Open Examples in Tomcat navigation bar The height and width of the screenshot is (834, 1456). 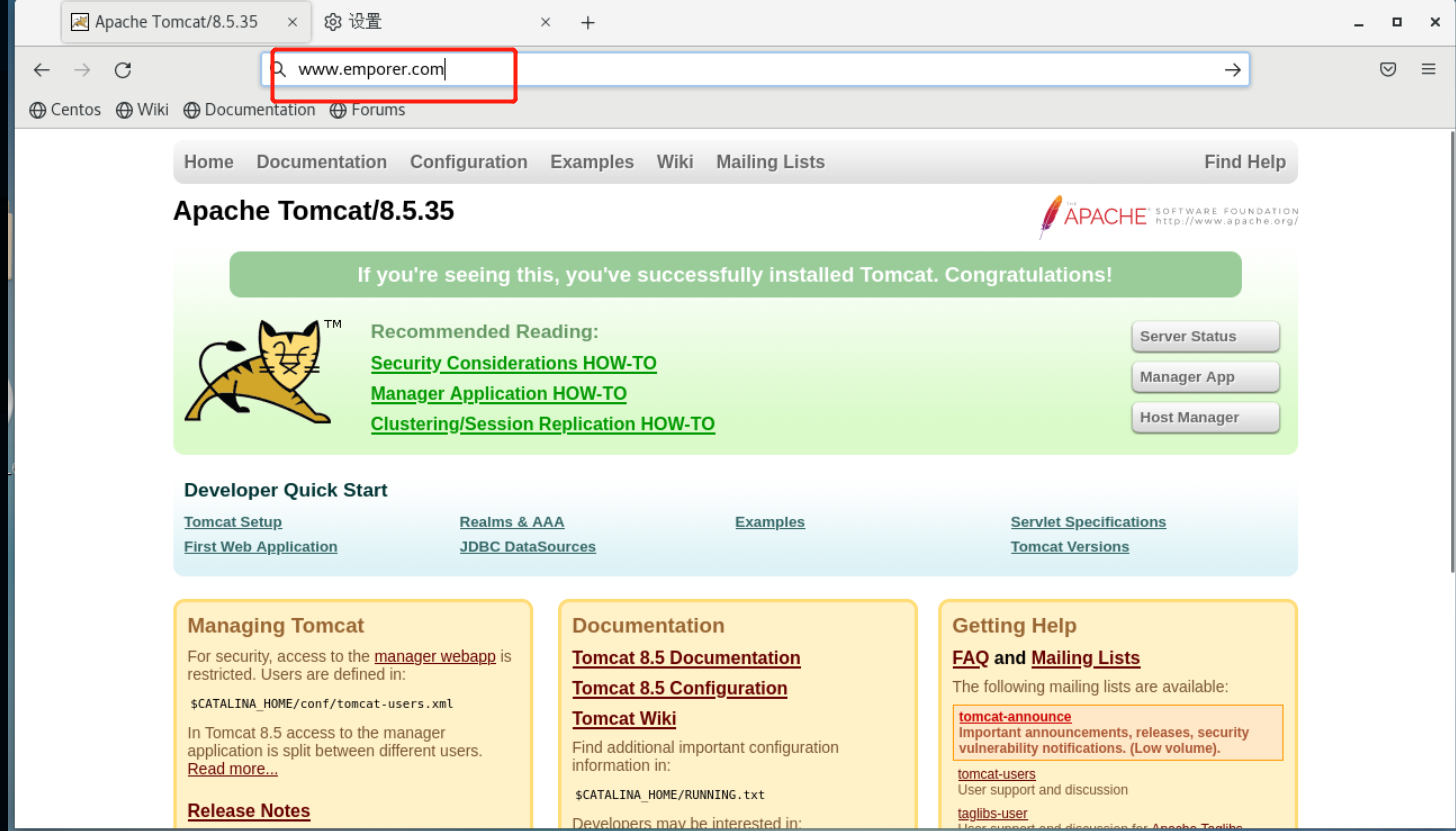pyautogui.click(x=592, y=162)
